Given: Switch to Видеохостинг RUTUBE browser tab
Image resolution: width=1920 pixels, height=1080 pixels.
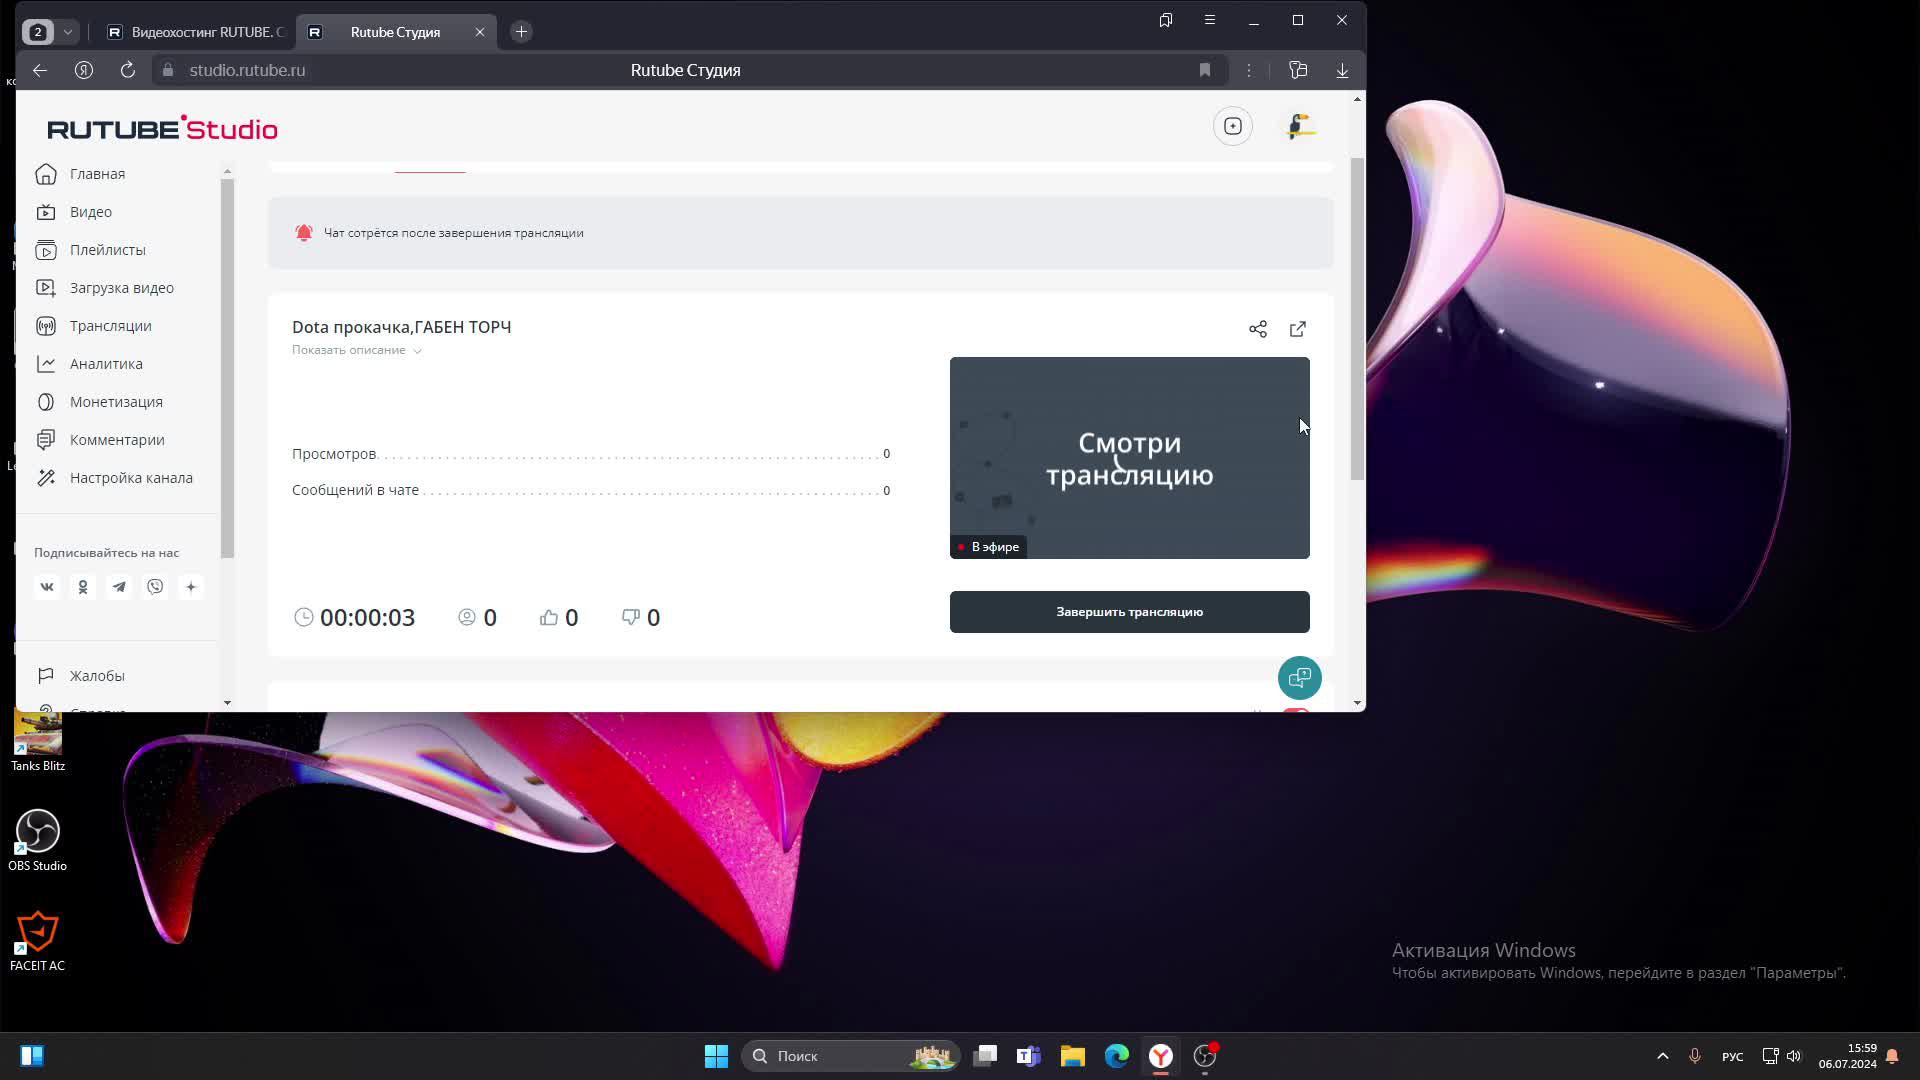Looking at the screenshot, I should tap(197, 32).
